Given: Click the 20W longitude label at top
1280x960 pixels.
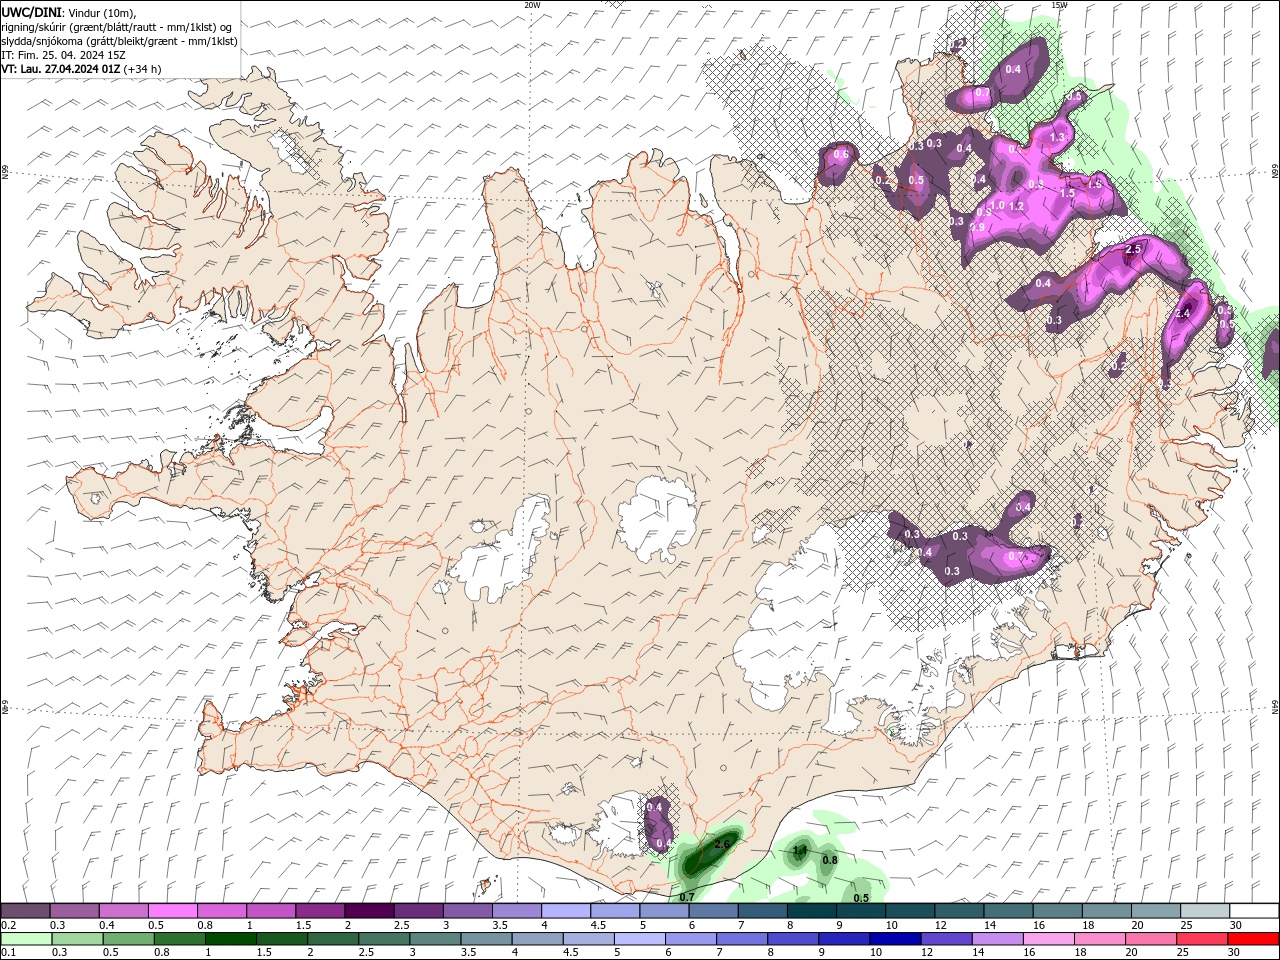Looking at the screenshot, I should [532, 5].
